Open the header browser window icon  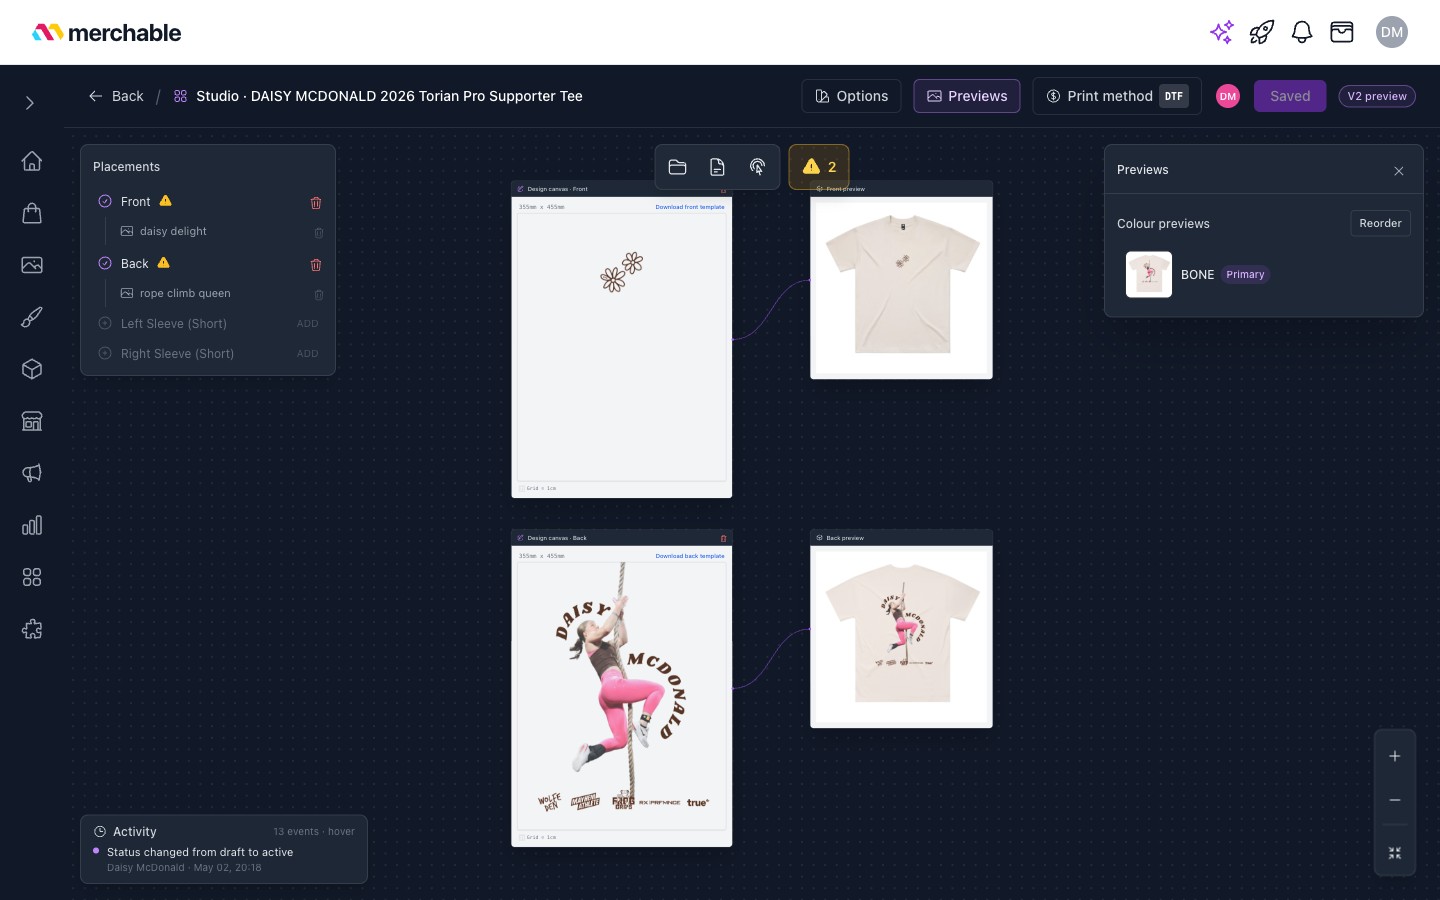pos(1342,32)
